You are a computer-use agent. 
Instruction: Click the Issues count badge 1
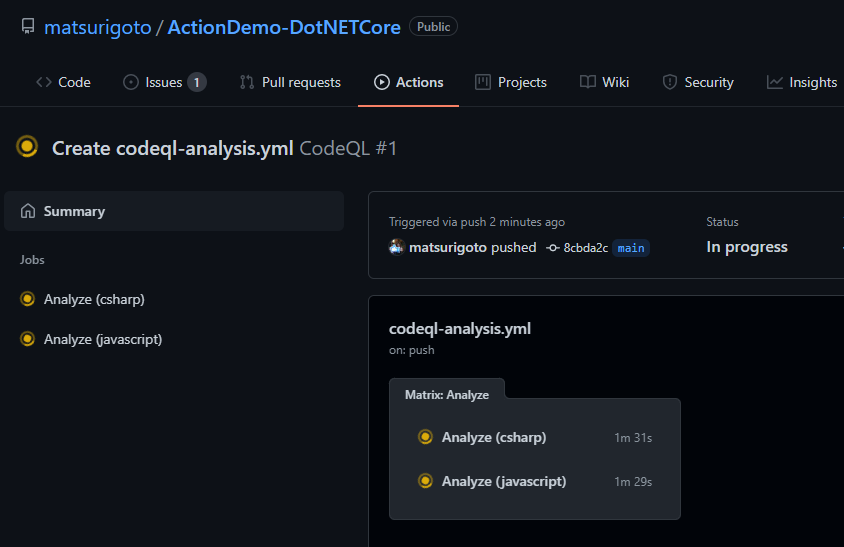(x=197, y=82)
